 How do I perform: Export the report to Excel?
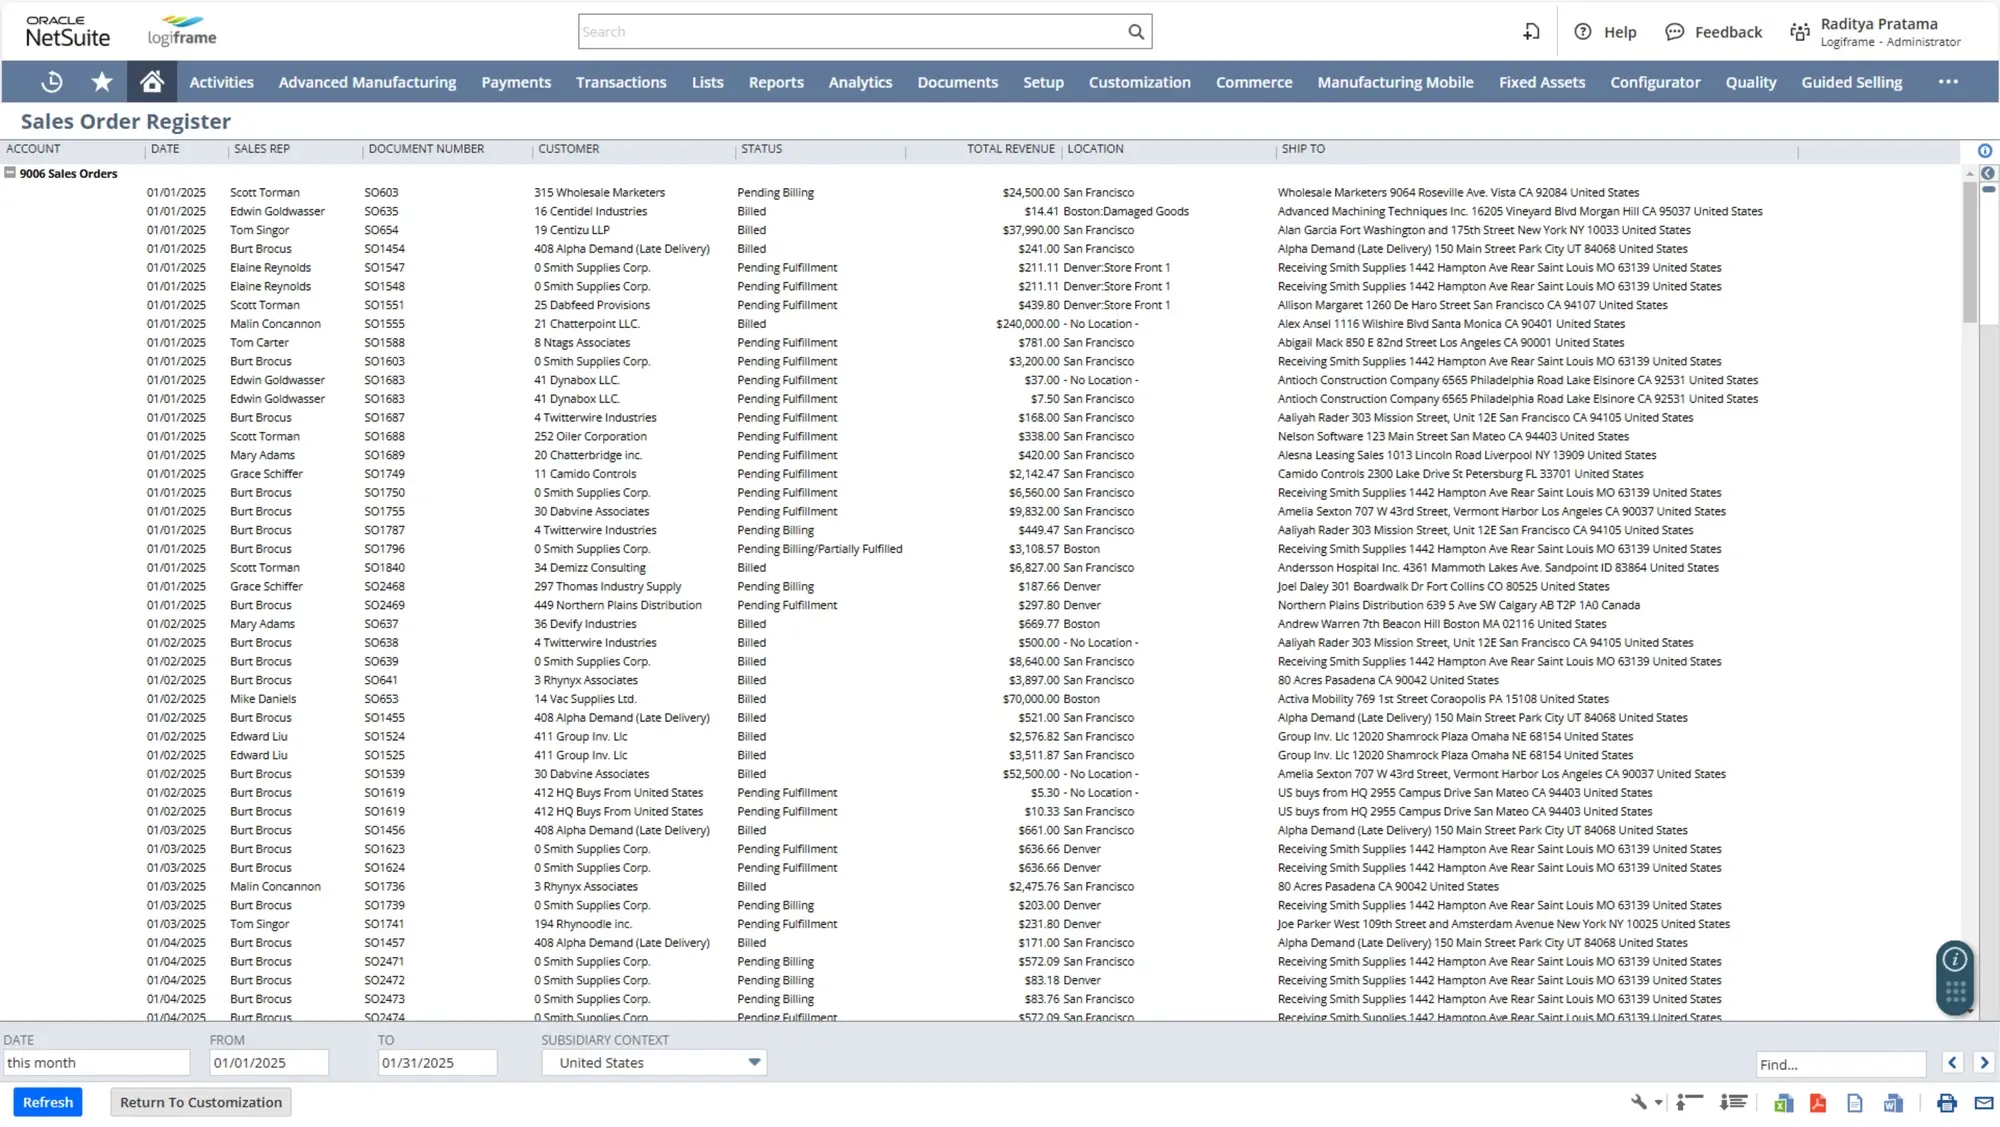[x=1782, y=1102]
